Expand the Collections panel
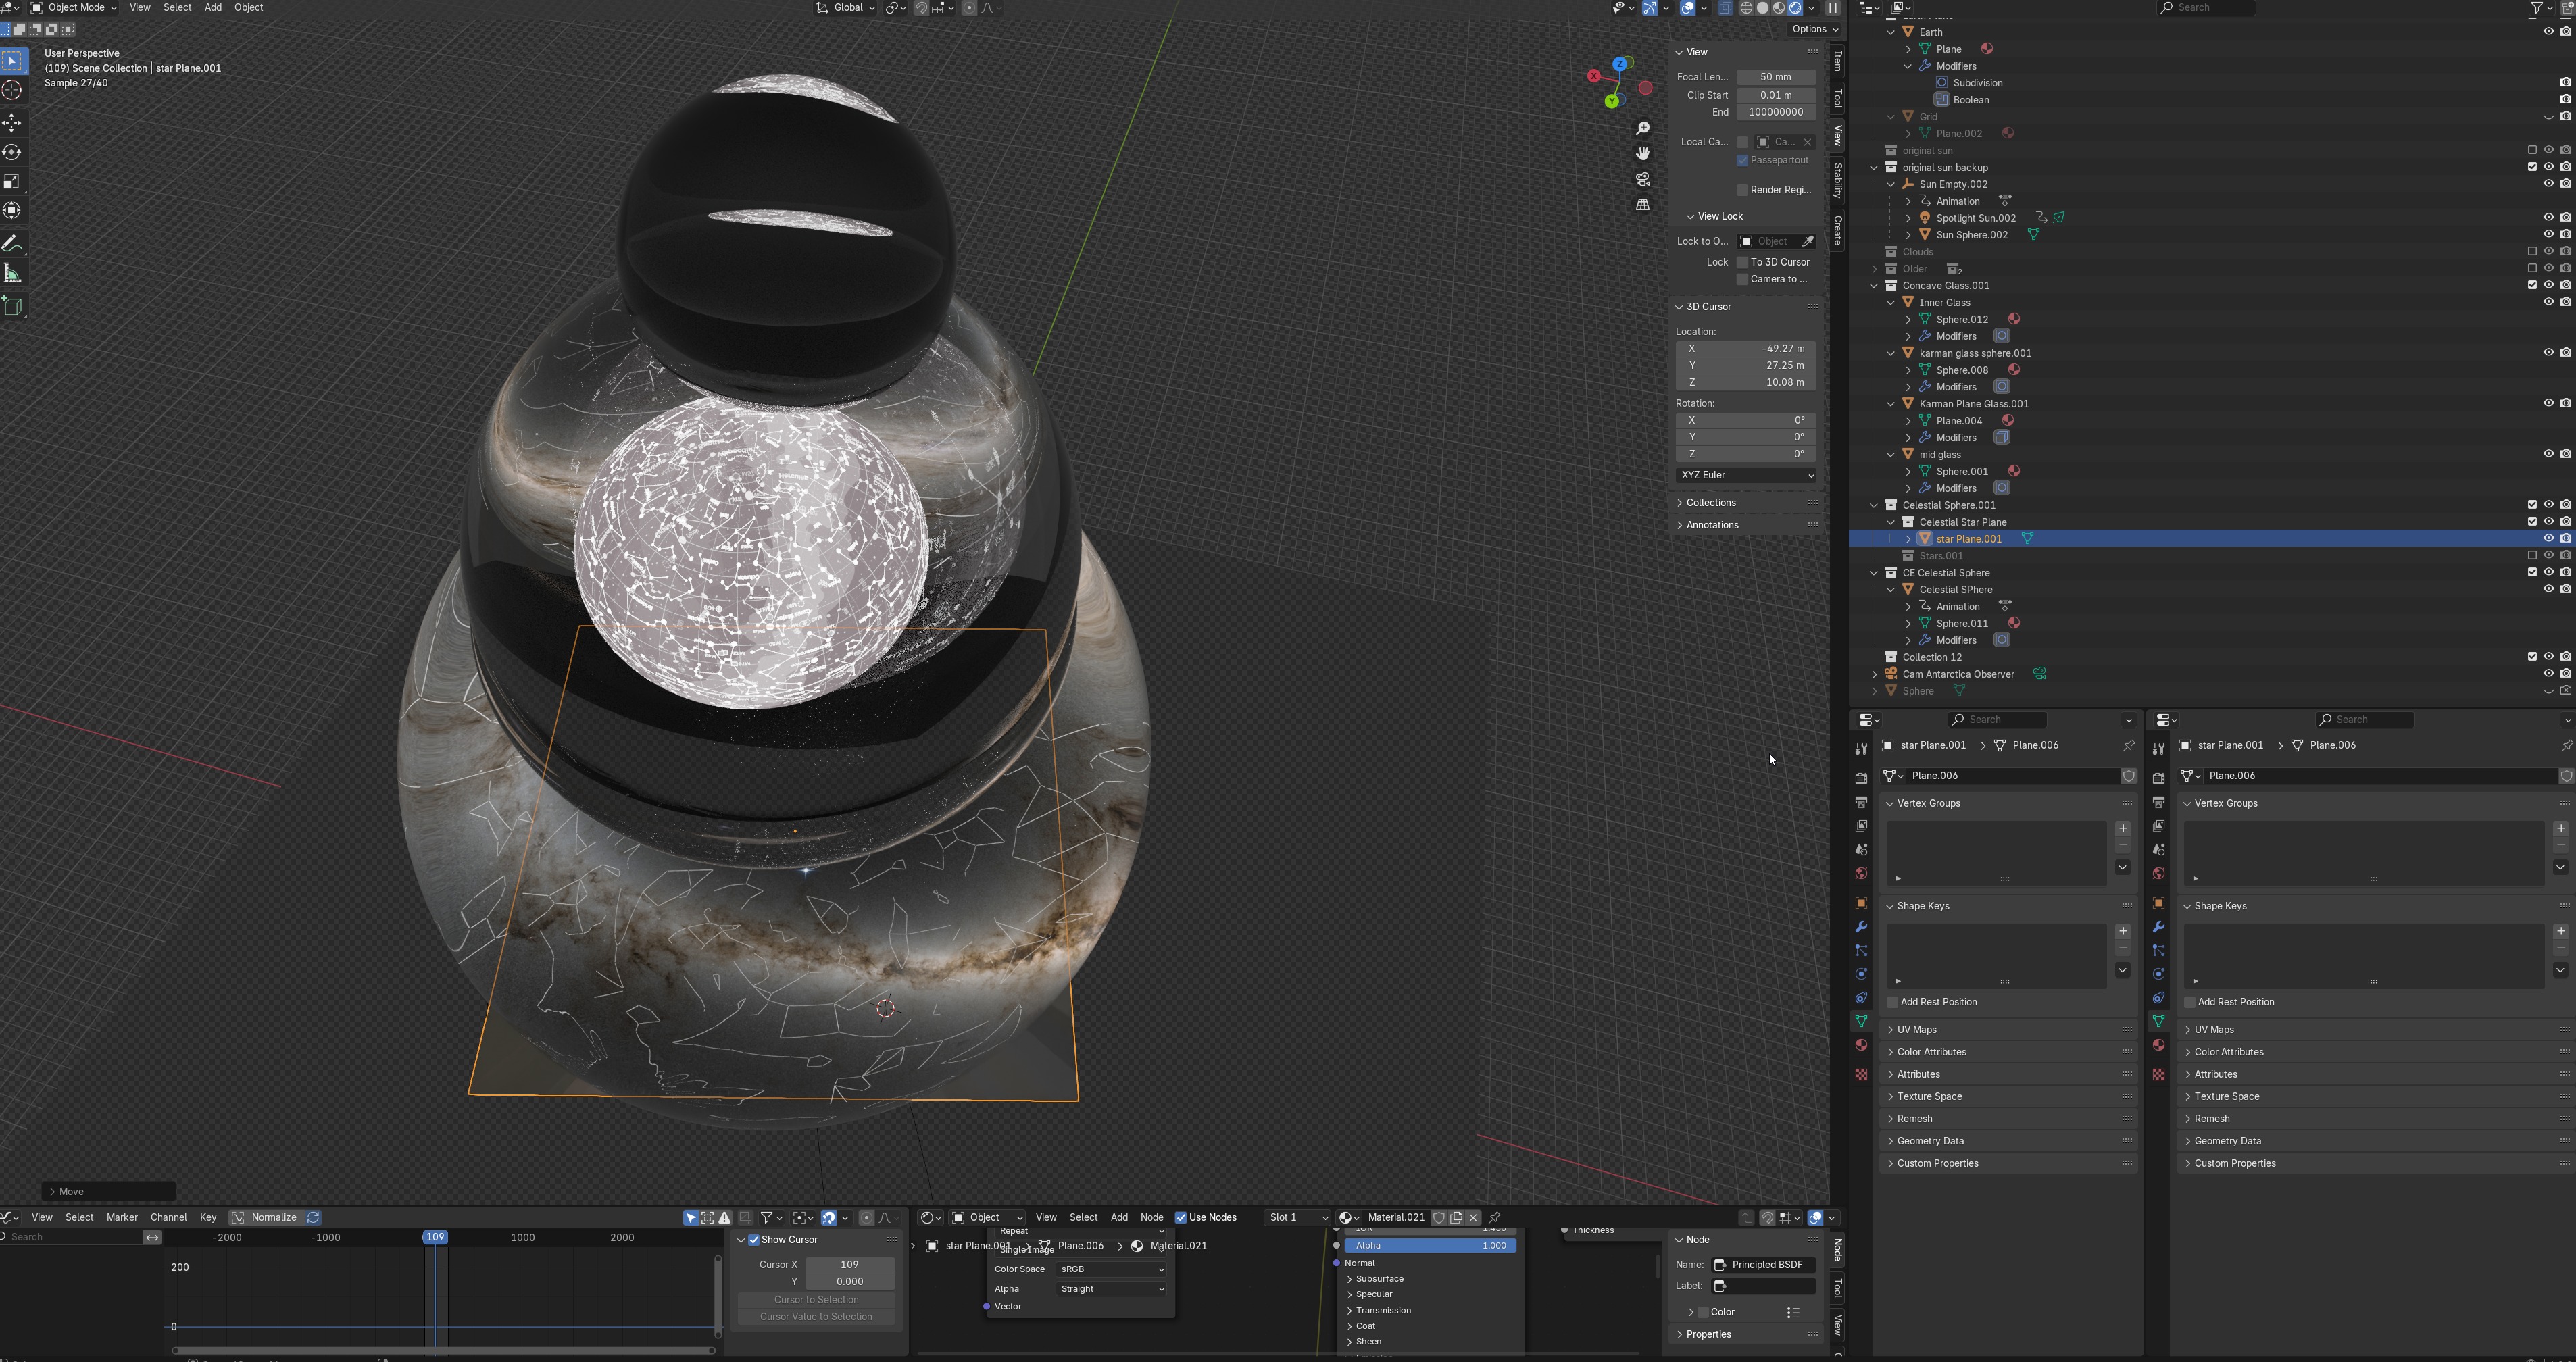The height and width of the screenshot is (1362, 2576). (1710, 503)
